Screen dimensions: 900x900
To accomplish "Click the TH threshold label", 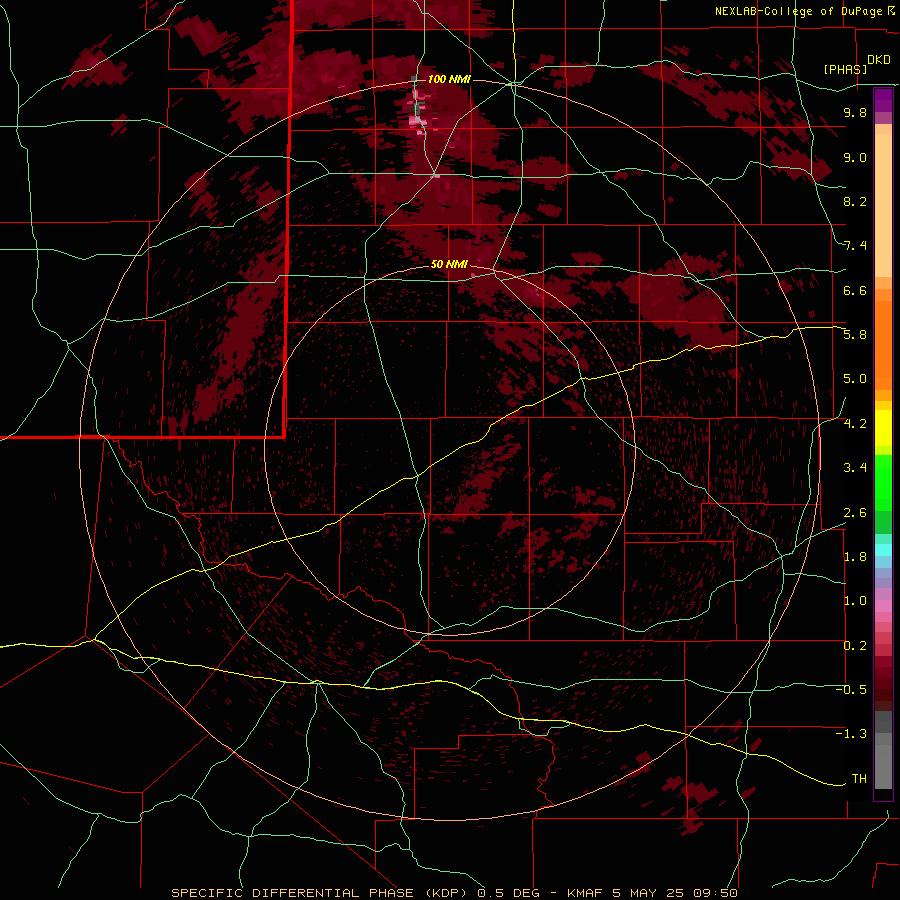I will tap(859, 779).
